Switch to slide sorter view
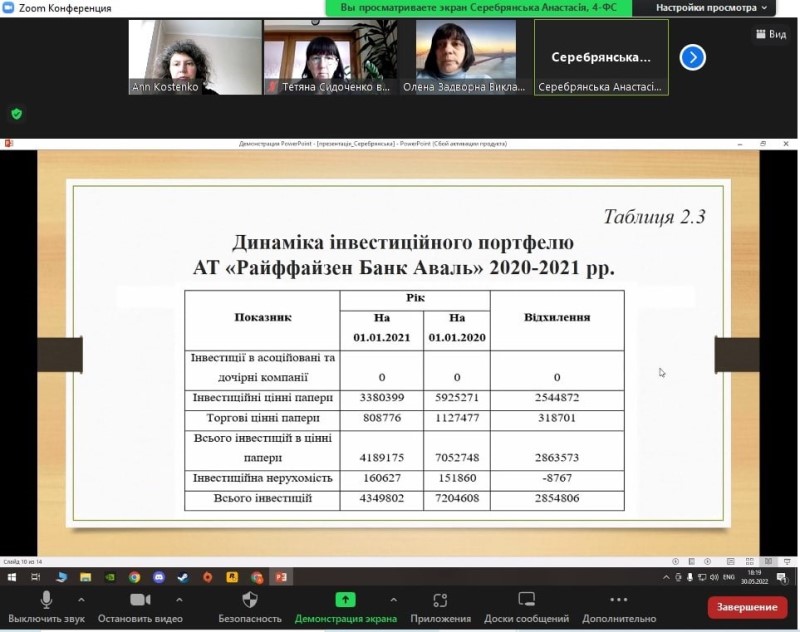The height and width of the screenshot is (632, 800). (749, 562)
